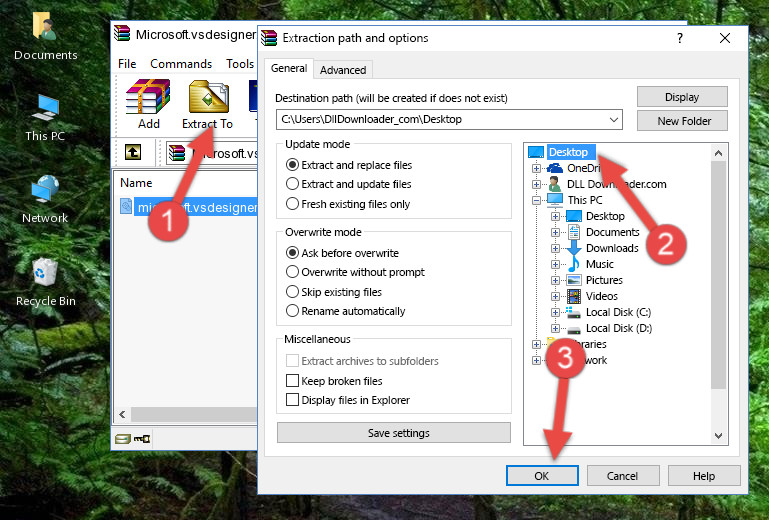Viewport: 769px width, 520px height.
Task: Open the File menu in WinRAR
Action: [127, 64]
